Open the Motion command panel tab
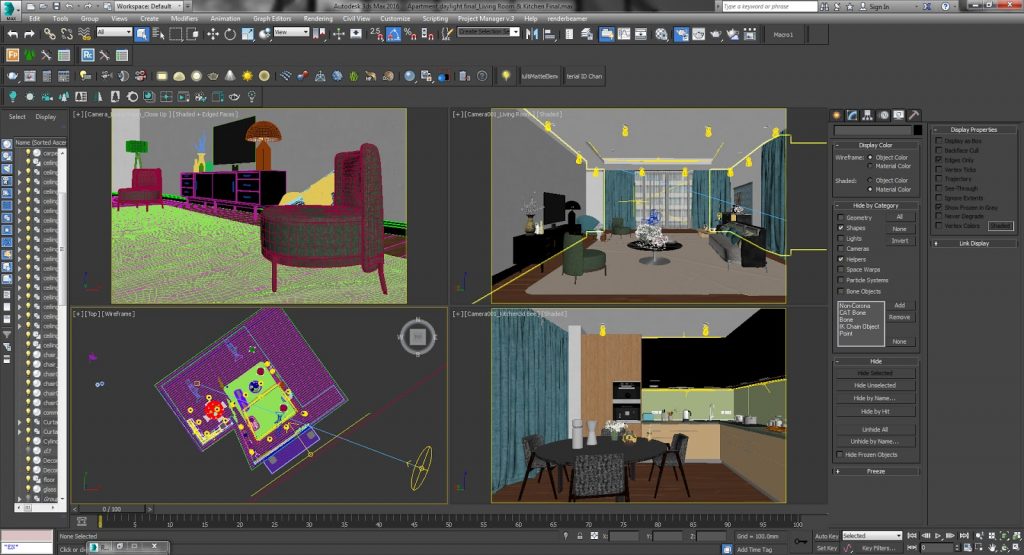This screenshot has width=1024, height=555. point(884,115)
